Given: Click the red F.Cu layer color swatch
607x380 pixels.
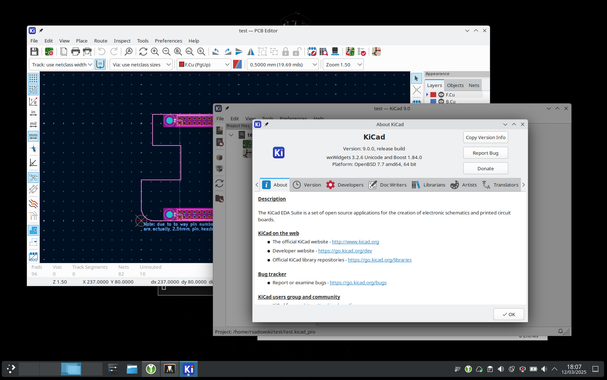Looking at the screenshot, I should coord(433,94).
